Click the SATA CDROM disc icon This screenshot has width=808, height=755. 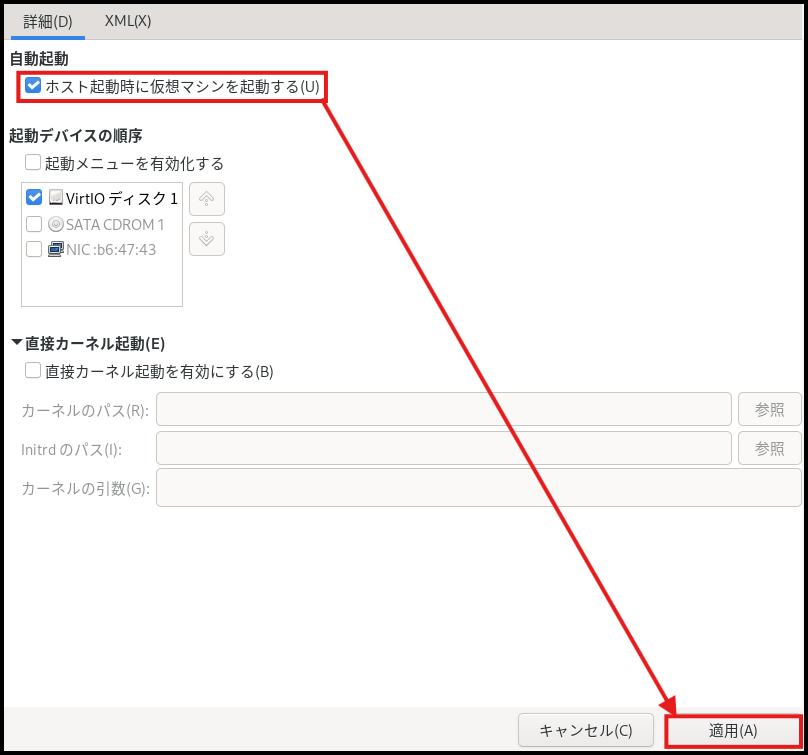[x=56, y=224]
